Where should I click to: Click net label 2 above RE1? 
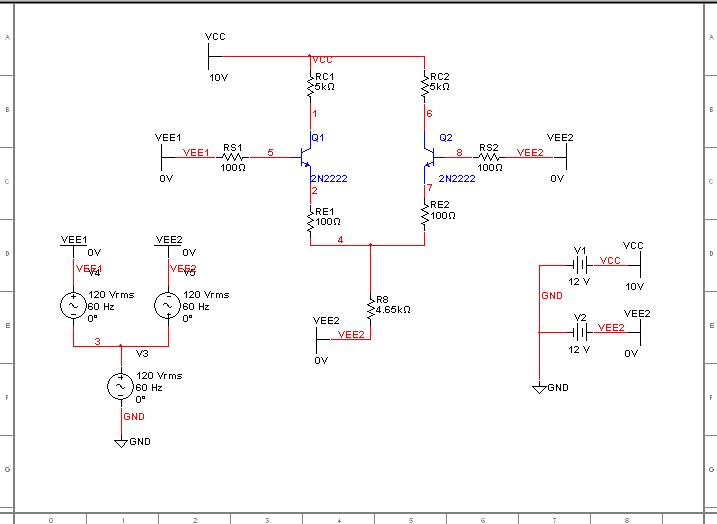[x=315, y=190]
